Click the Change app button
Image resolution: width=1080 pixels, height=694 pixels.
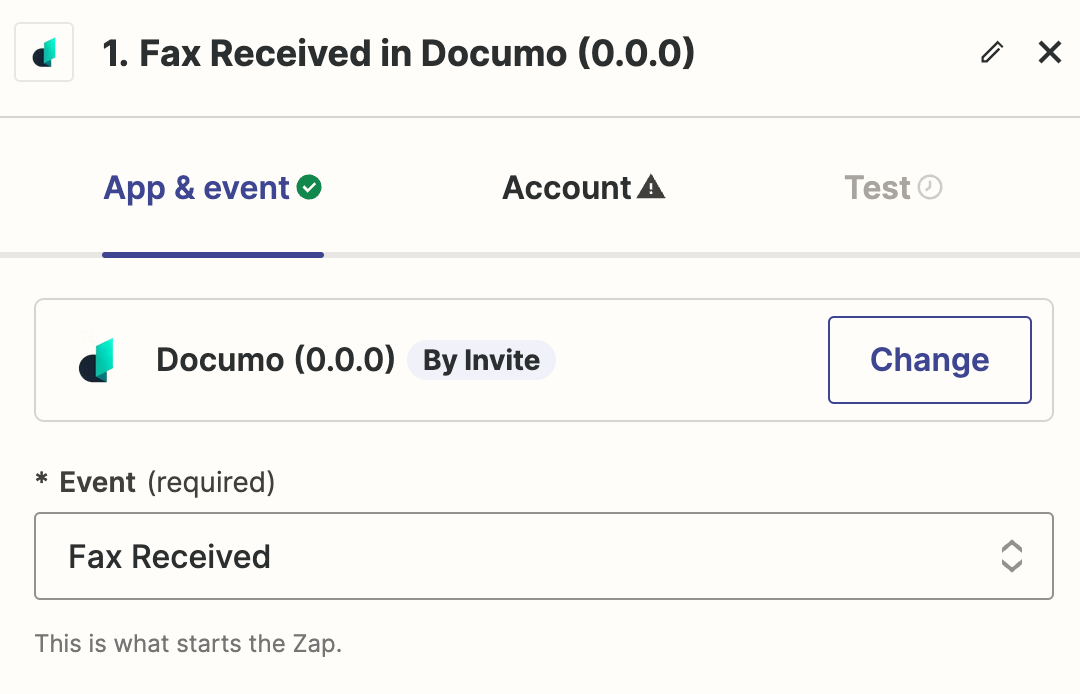point(929,360)
